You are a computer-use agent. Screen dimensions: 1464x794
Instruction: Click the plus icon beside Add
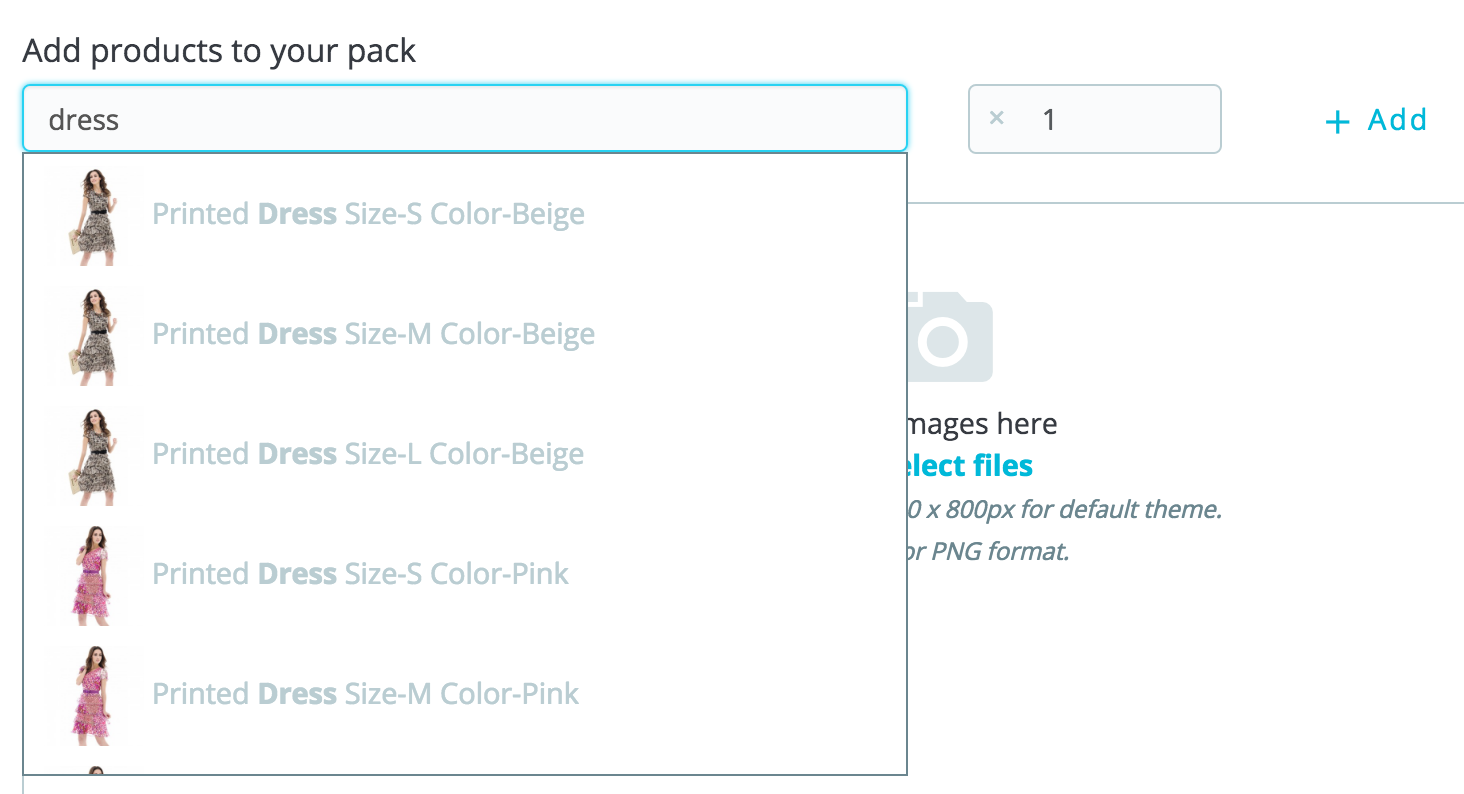pos(1337,122)
